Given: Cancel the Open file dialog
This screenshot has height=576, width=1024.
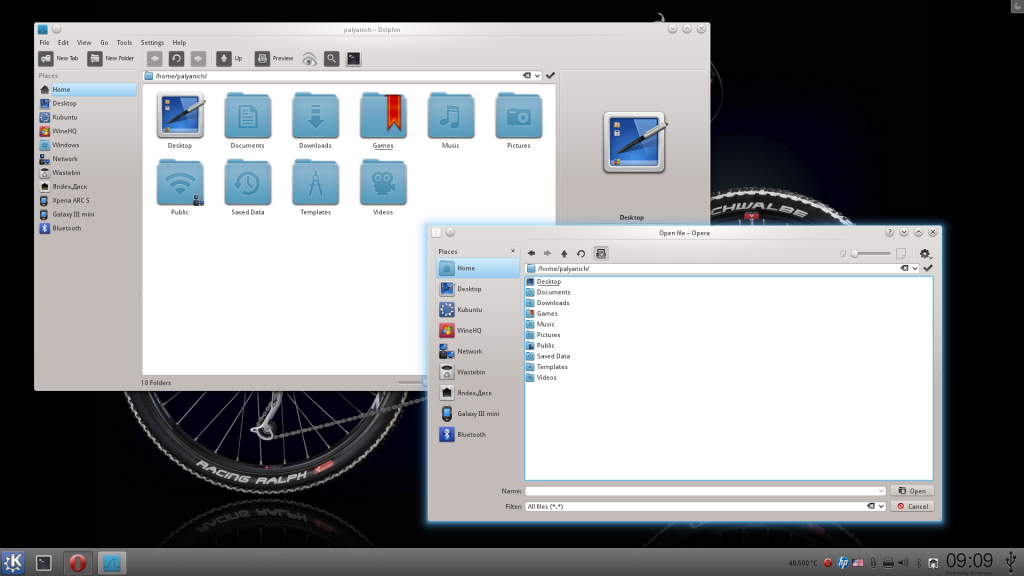Looking at the screenshot, I should coord(912,506).
